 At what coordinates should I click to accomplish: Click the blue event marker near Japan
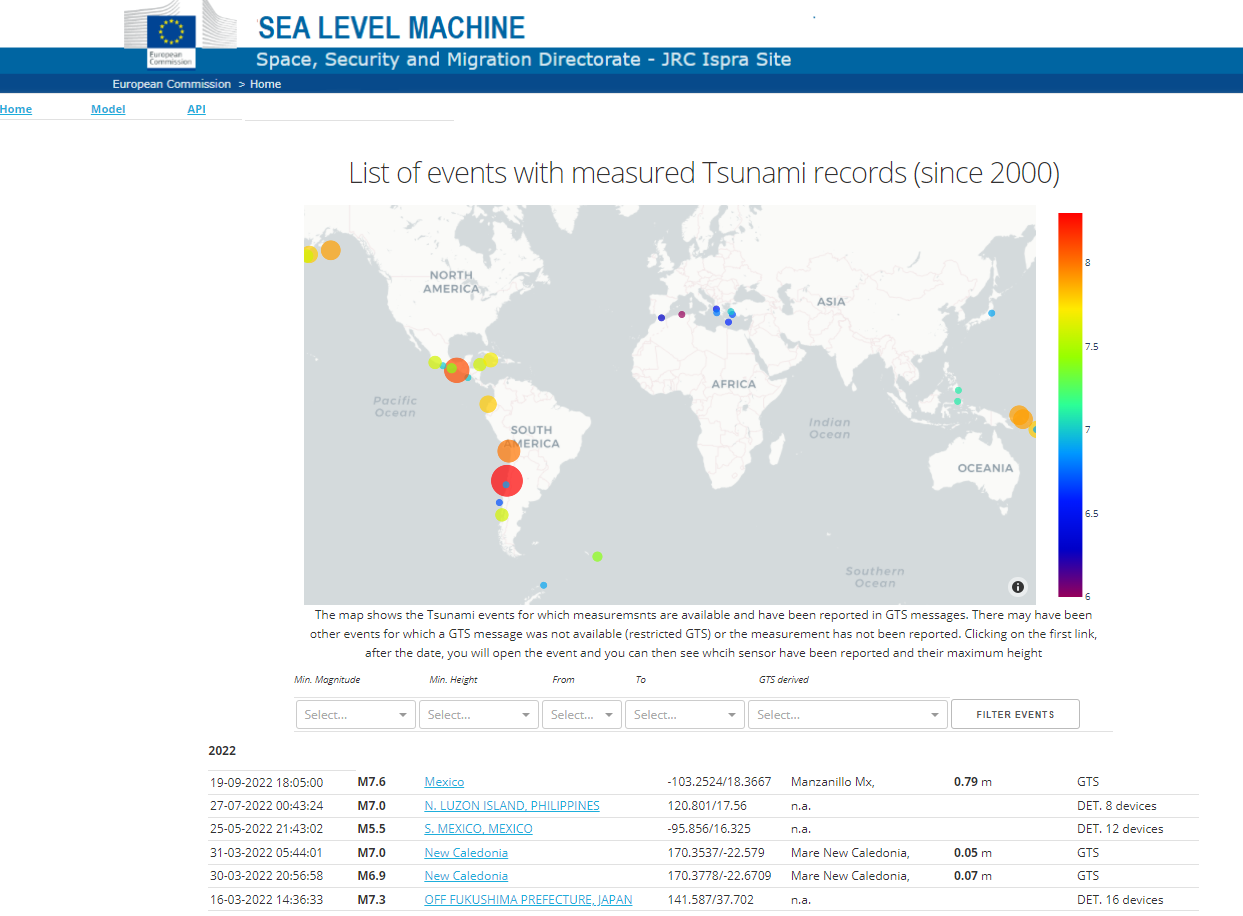click(x=990, y=313)
